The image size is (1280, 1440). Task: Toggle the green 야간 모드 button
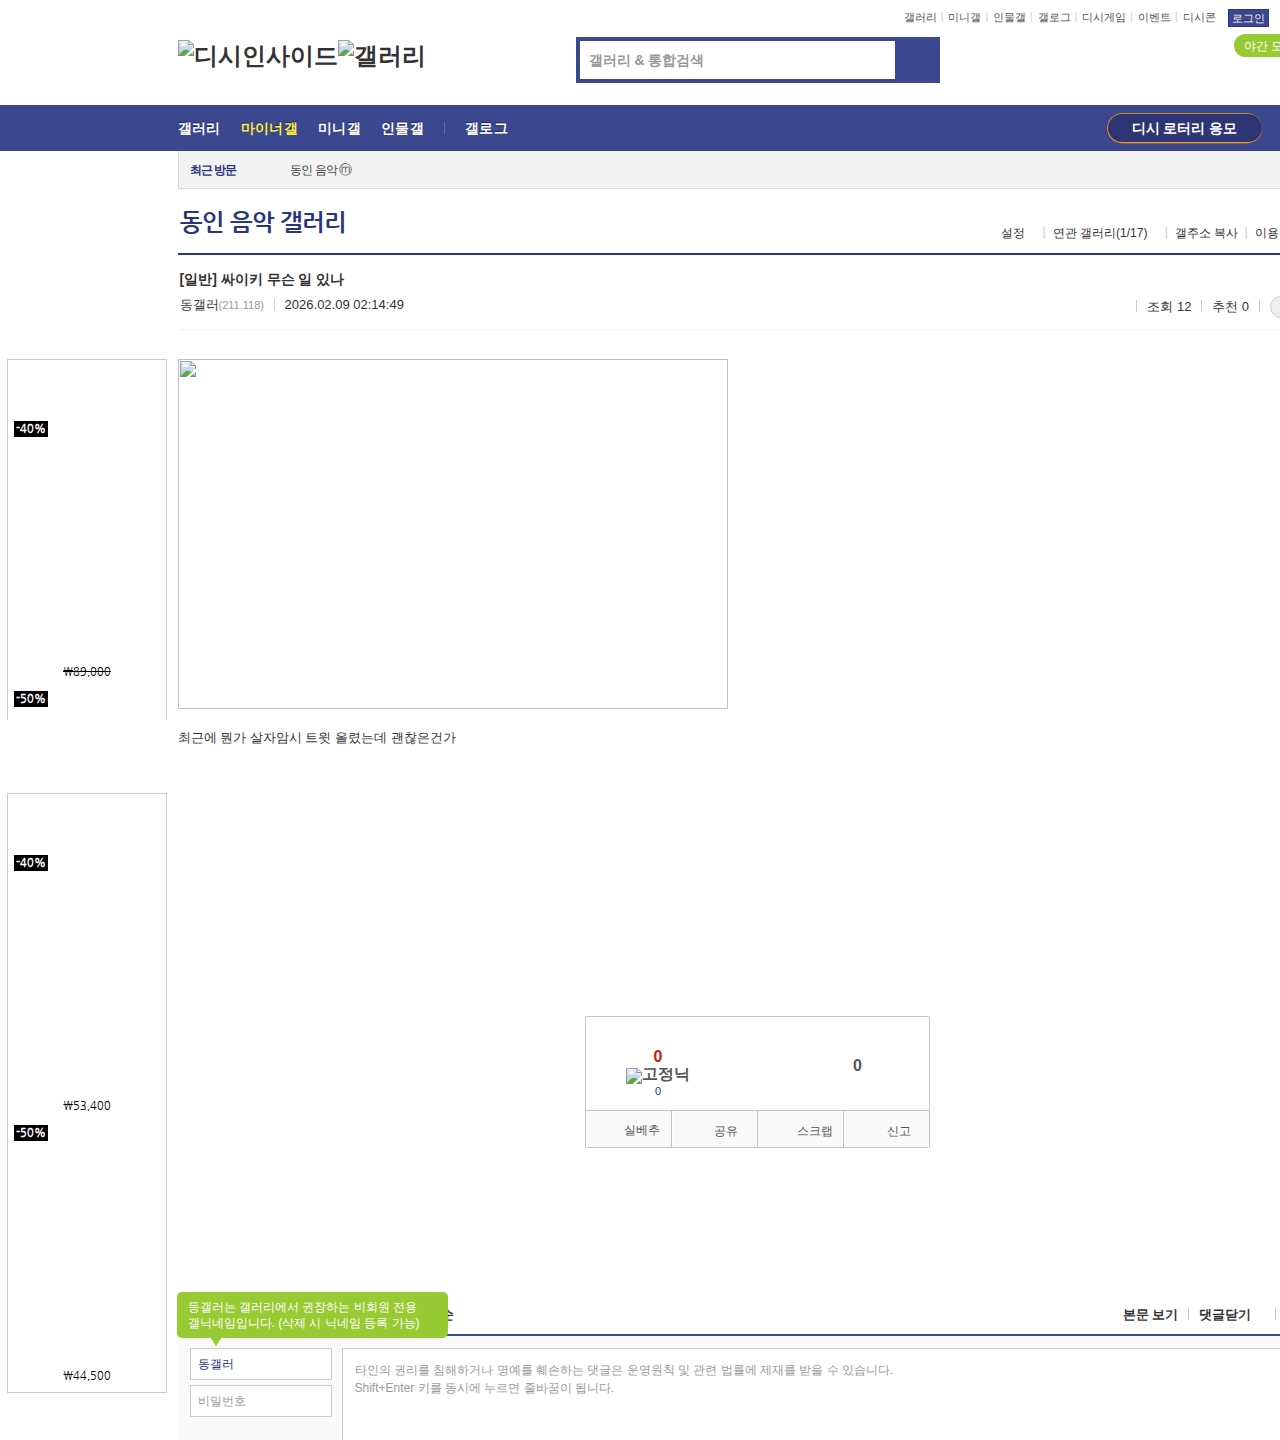click(1258, 46)
